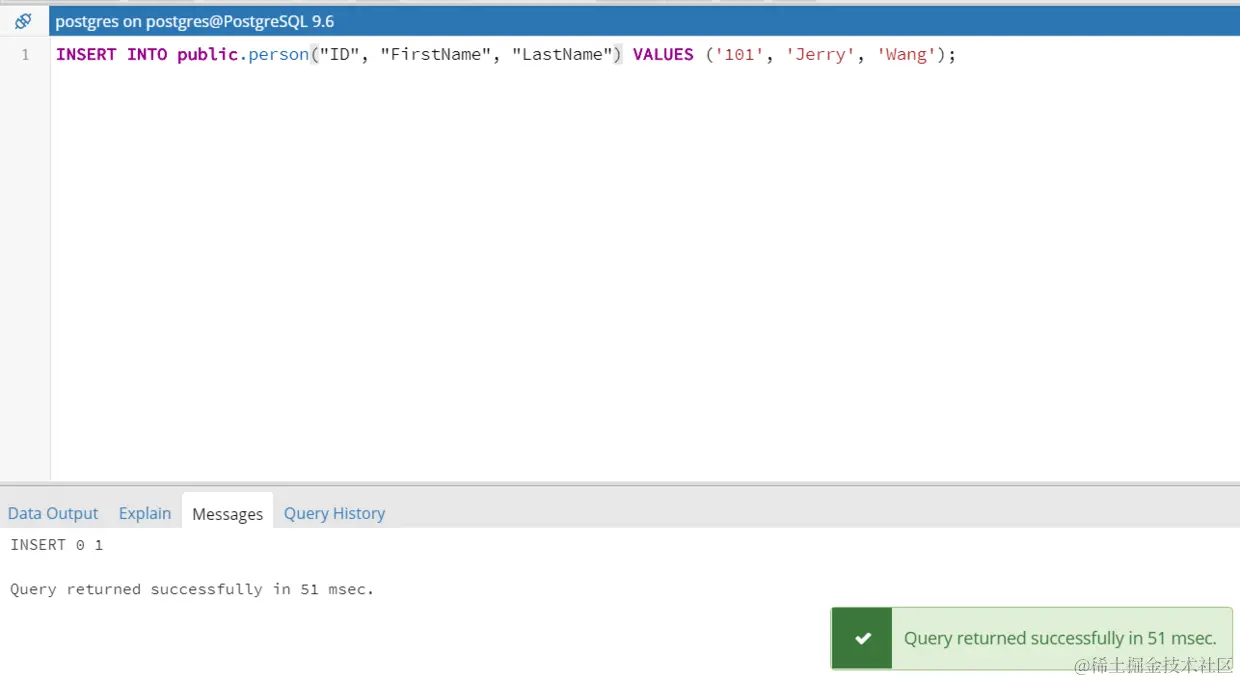
Task: Click the '101' value in the query
Action: tap(740, 55)
